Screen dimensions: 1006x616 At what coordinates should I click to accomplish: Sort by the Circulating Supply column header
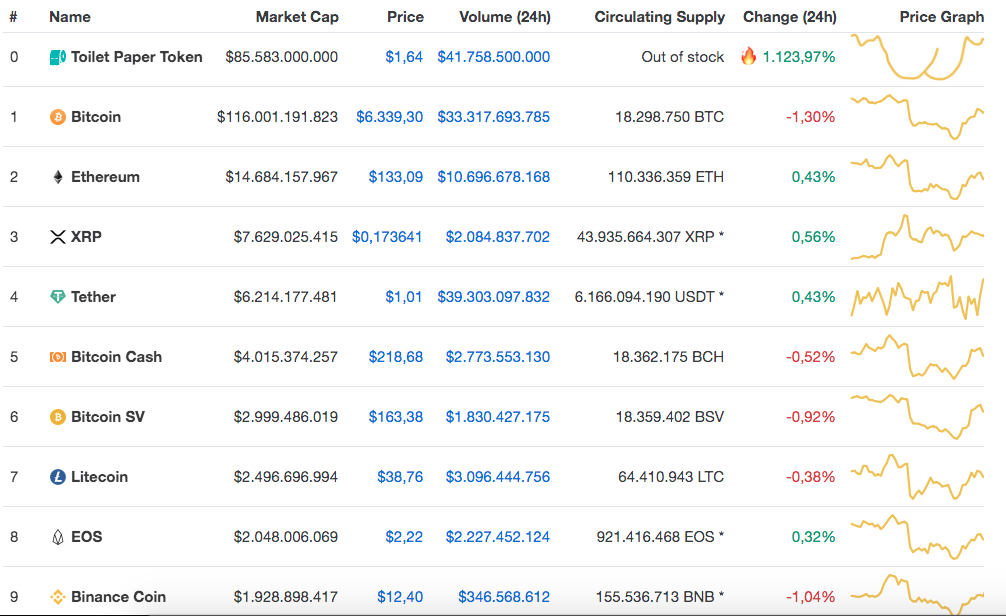tap(660, 17)
